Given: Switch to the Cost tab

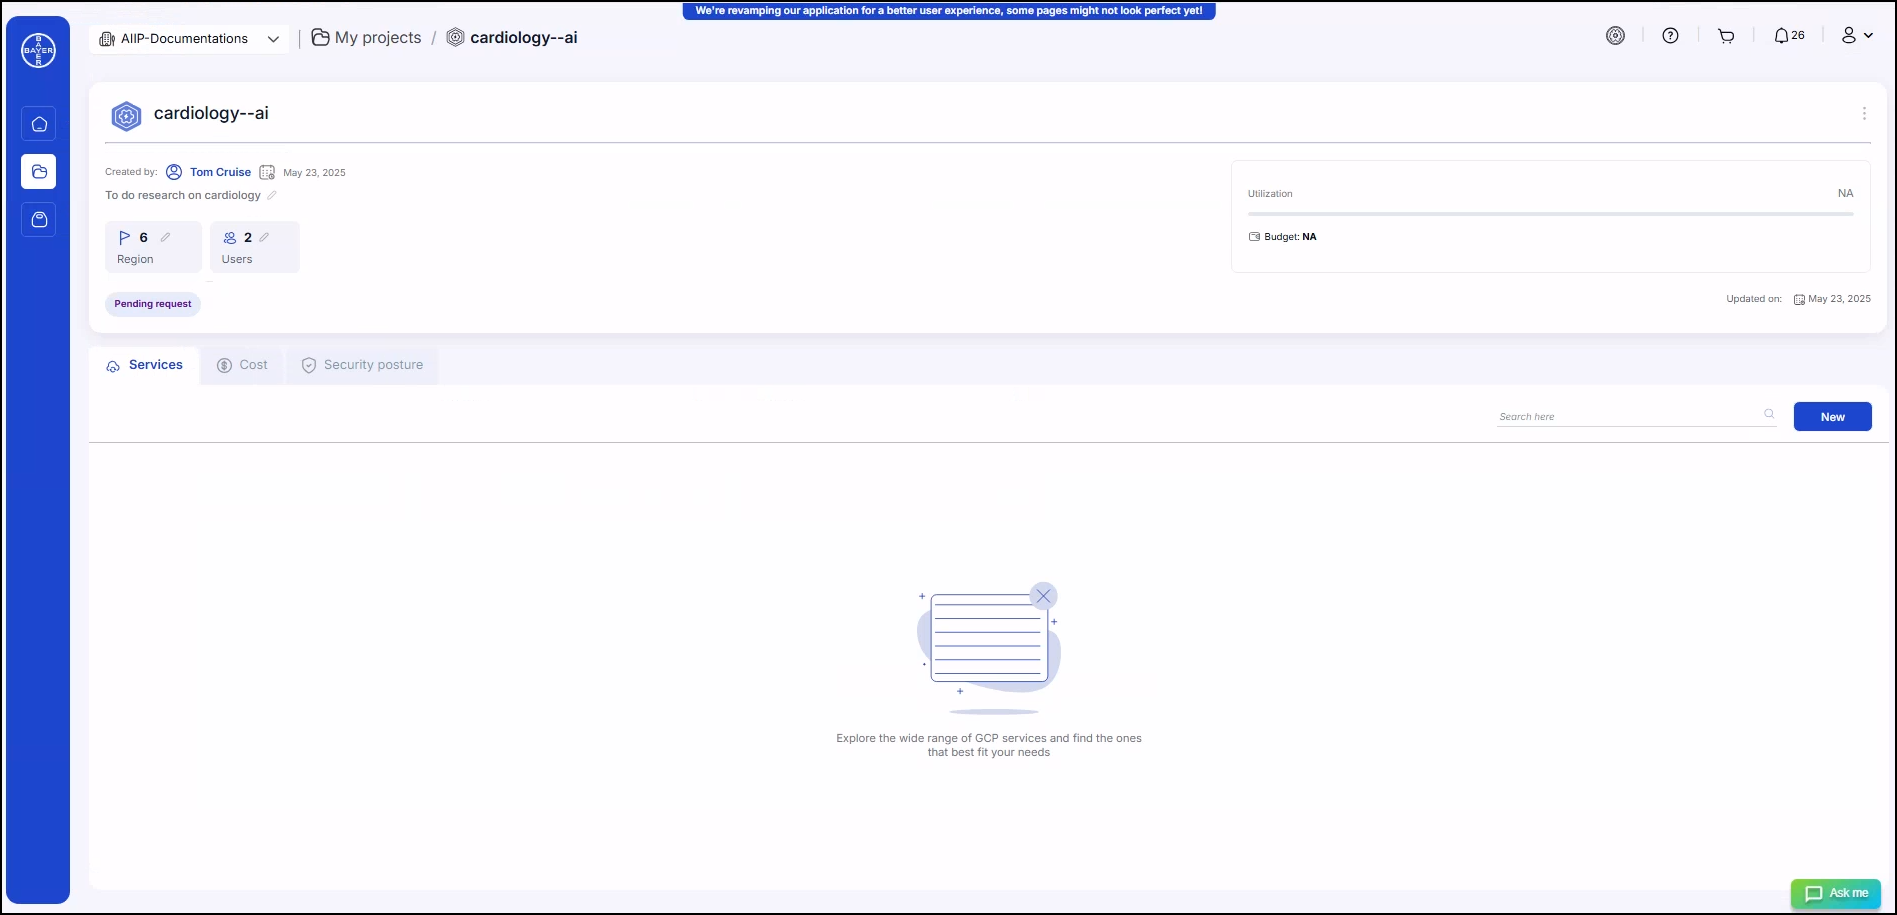Looking at the screenshot, I should (x=243, y=366).
